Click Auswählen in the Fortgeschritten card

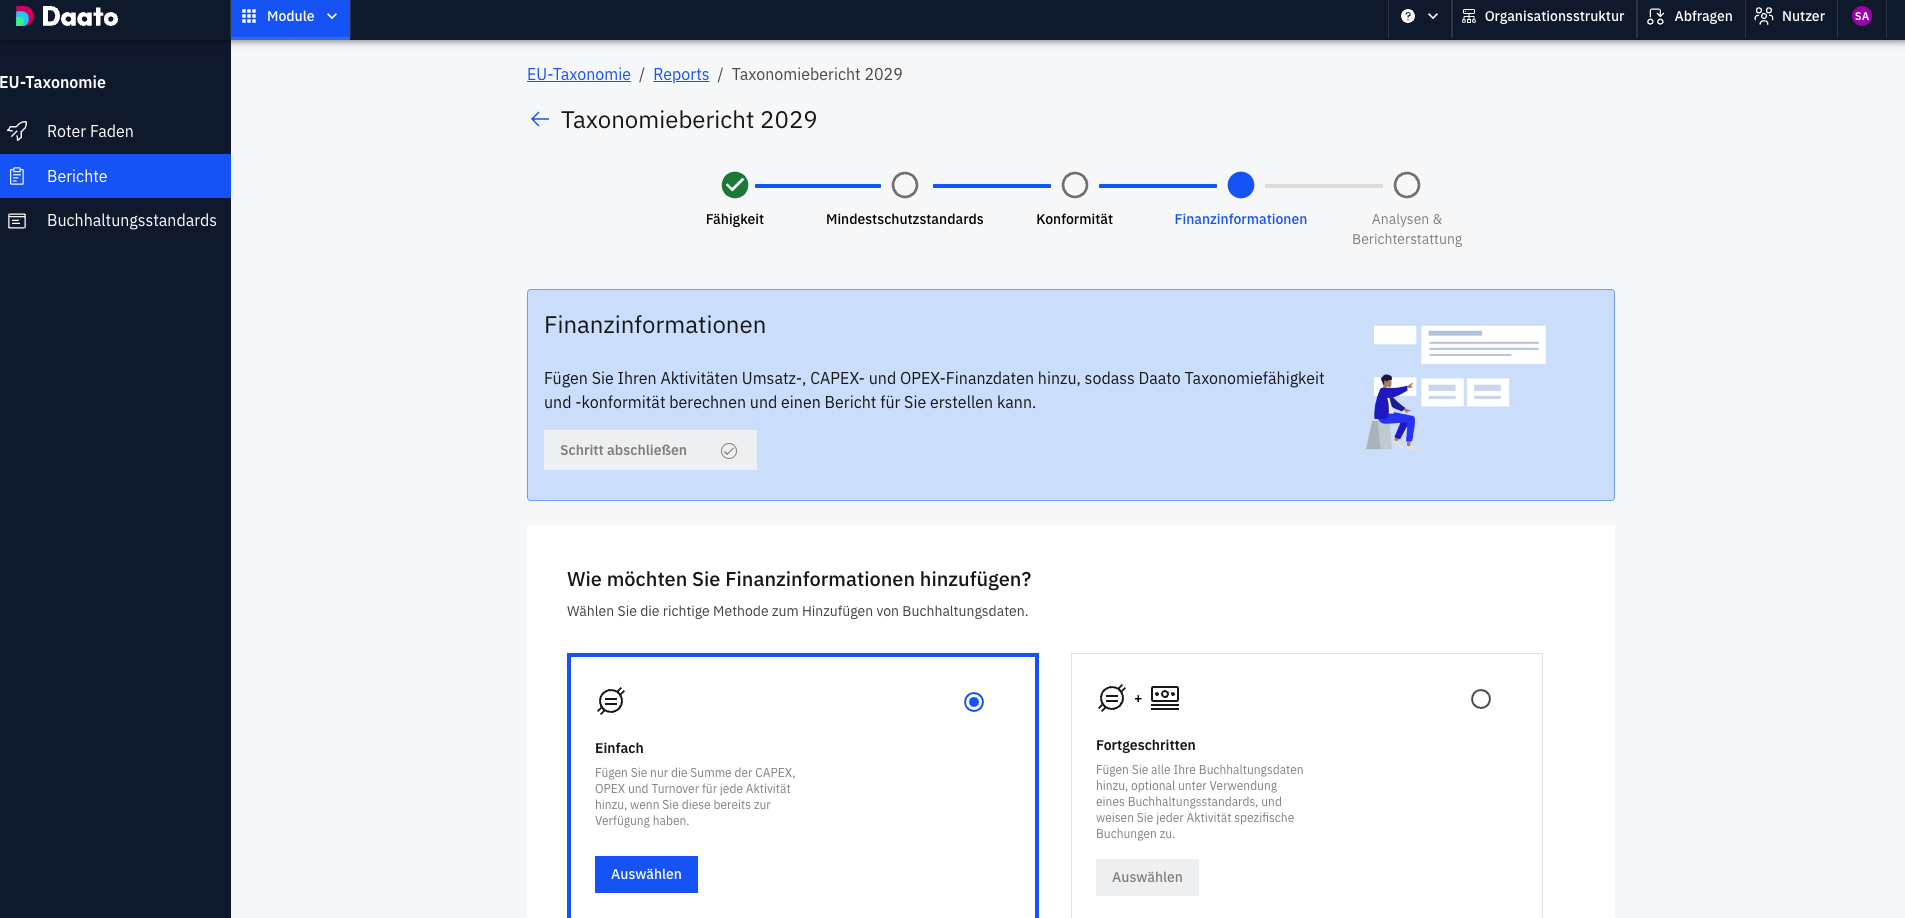(x=1147, y=877)
